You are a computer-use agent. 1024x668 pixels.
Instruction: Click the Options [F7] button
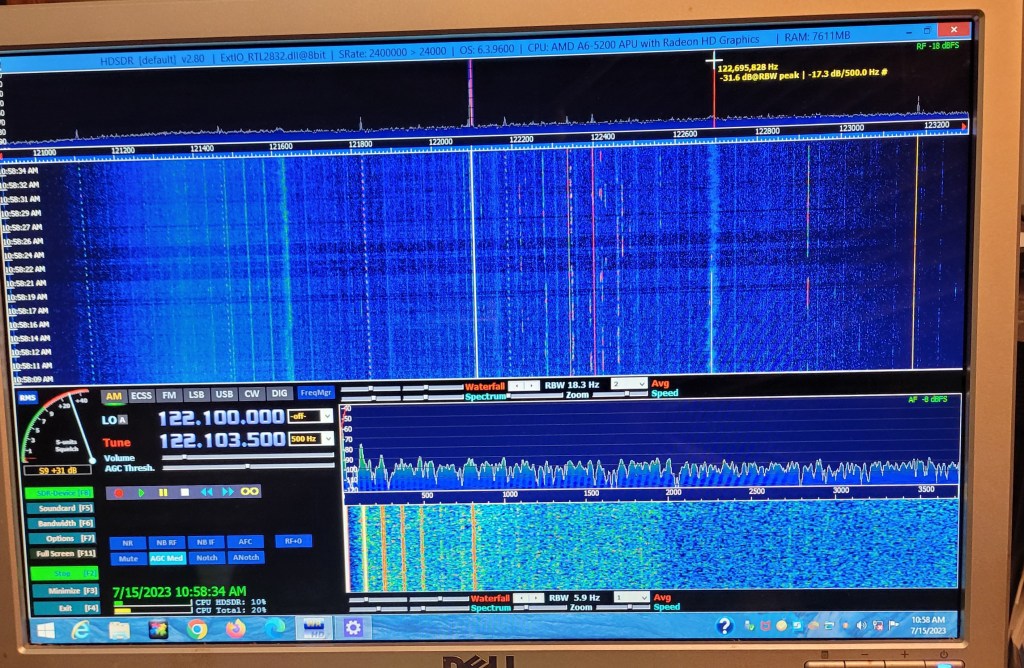coord(59,539)
